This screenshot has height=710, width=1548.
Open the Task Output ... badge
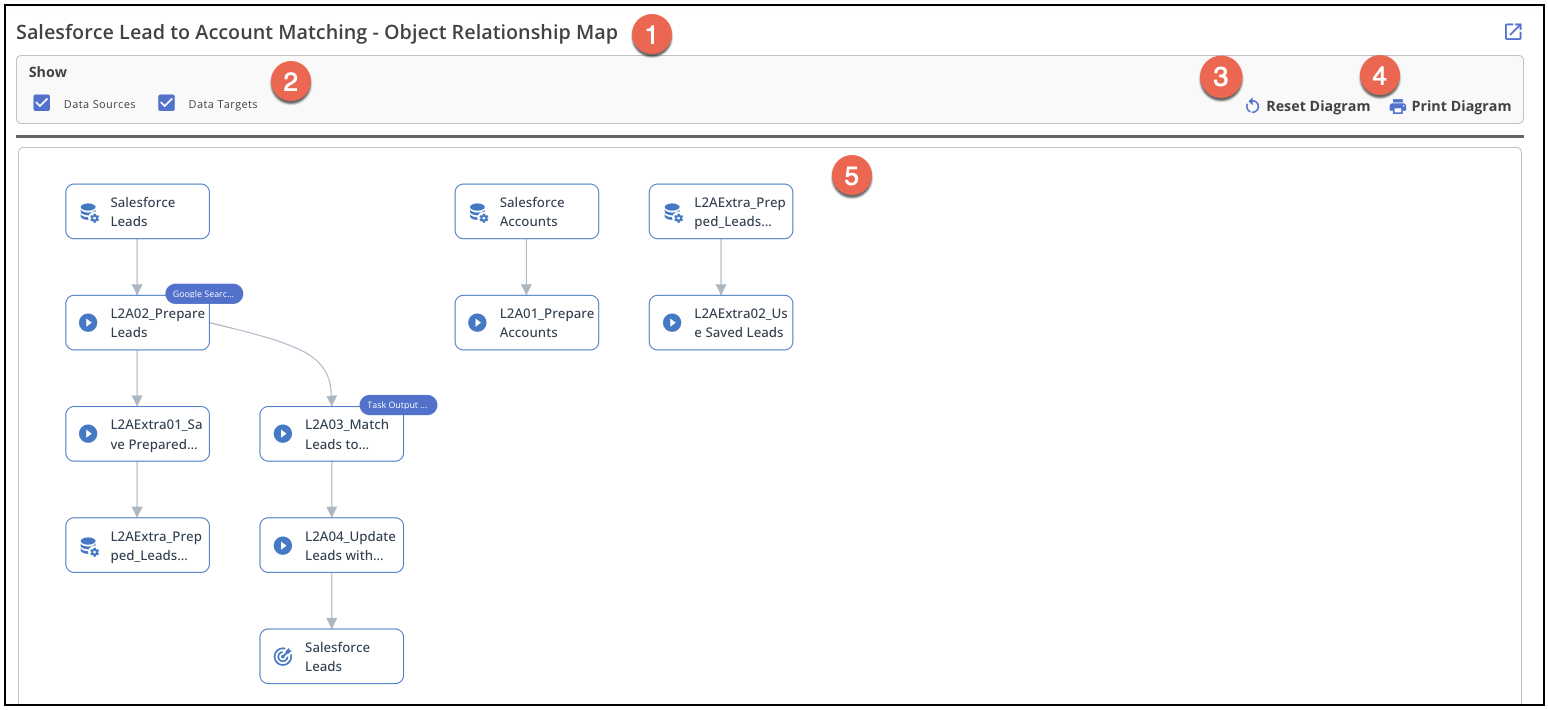click(x=399, y=405)
